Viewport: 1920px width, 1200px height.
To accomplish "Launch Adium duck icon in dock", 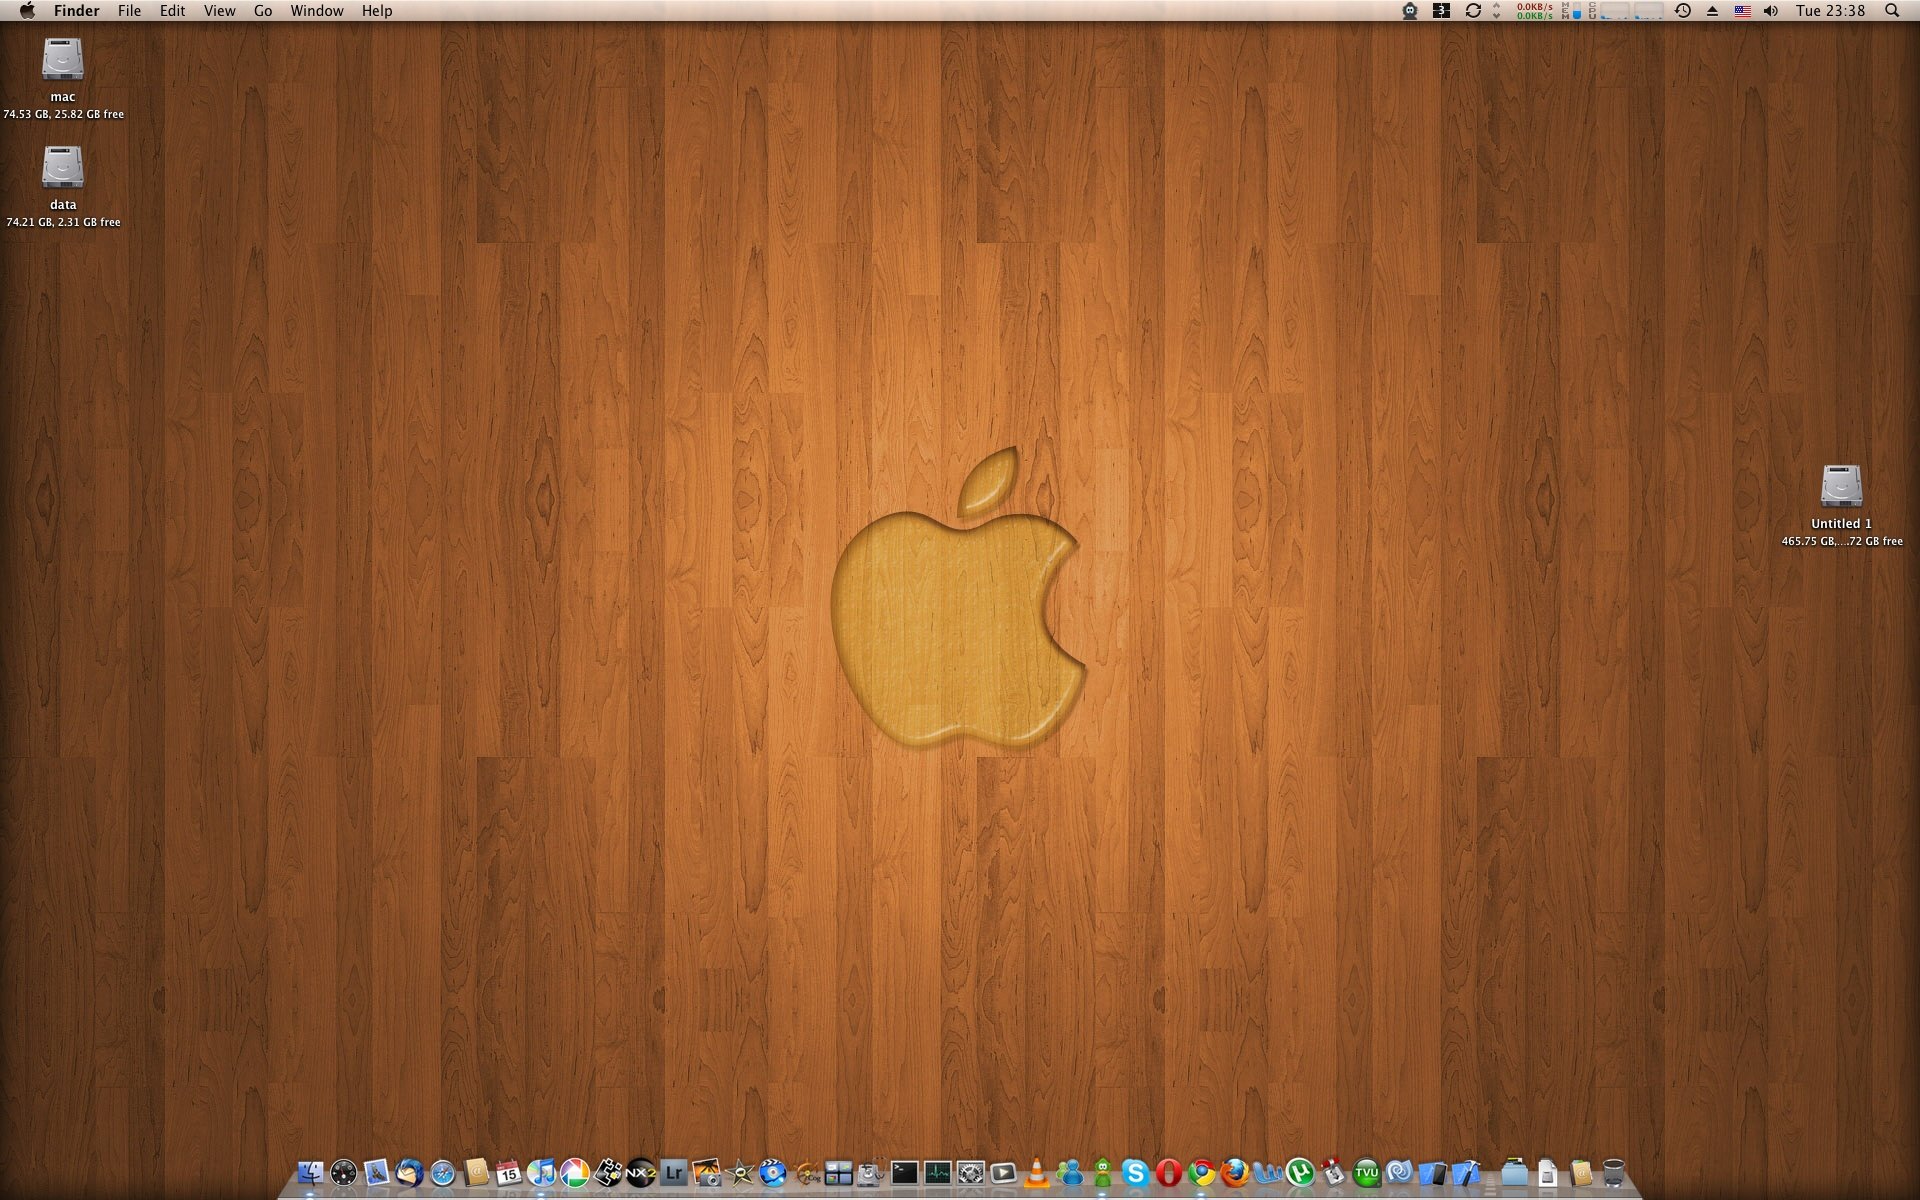I will tap(1103, 1172).
